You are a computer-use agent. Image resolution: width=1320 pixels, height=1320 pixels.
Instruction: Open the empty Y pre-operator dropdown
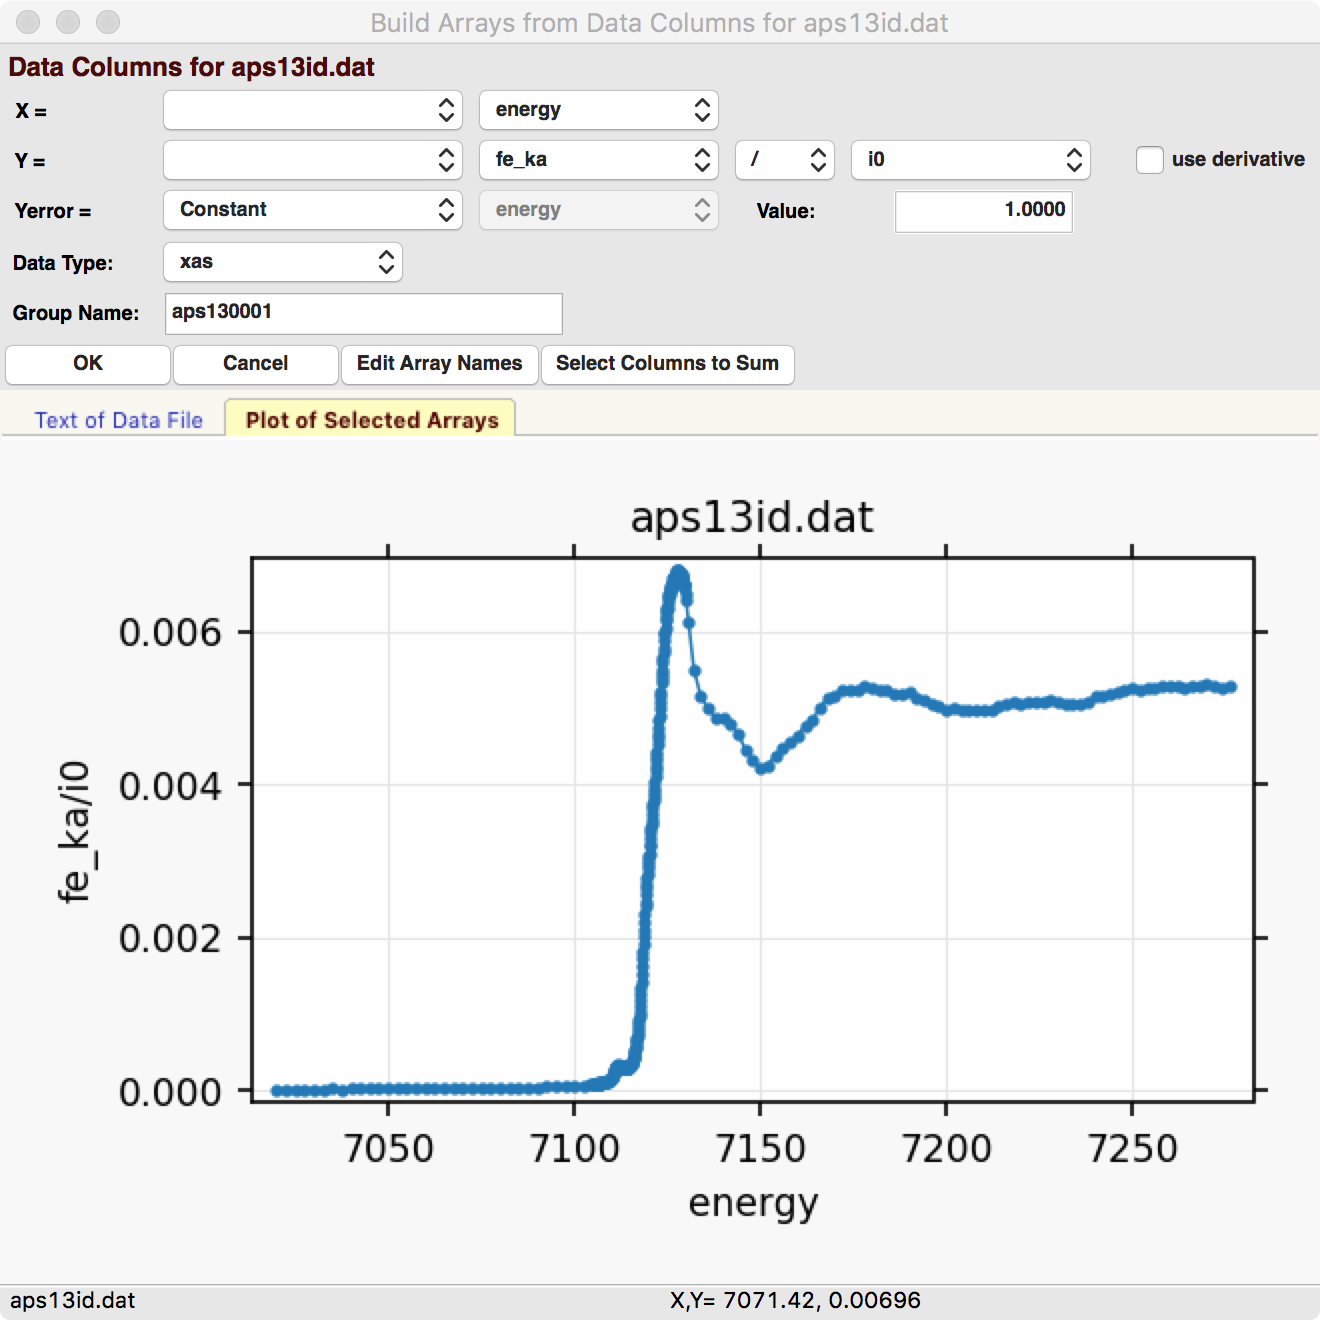[x=312, y=160]
